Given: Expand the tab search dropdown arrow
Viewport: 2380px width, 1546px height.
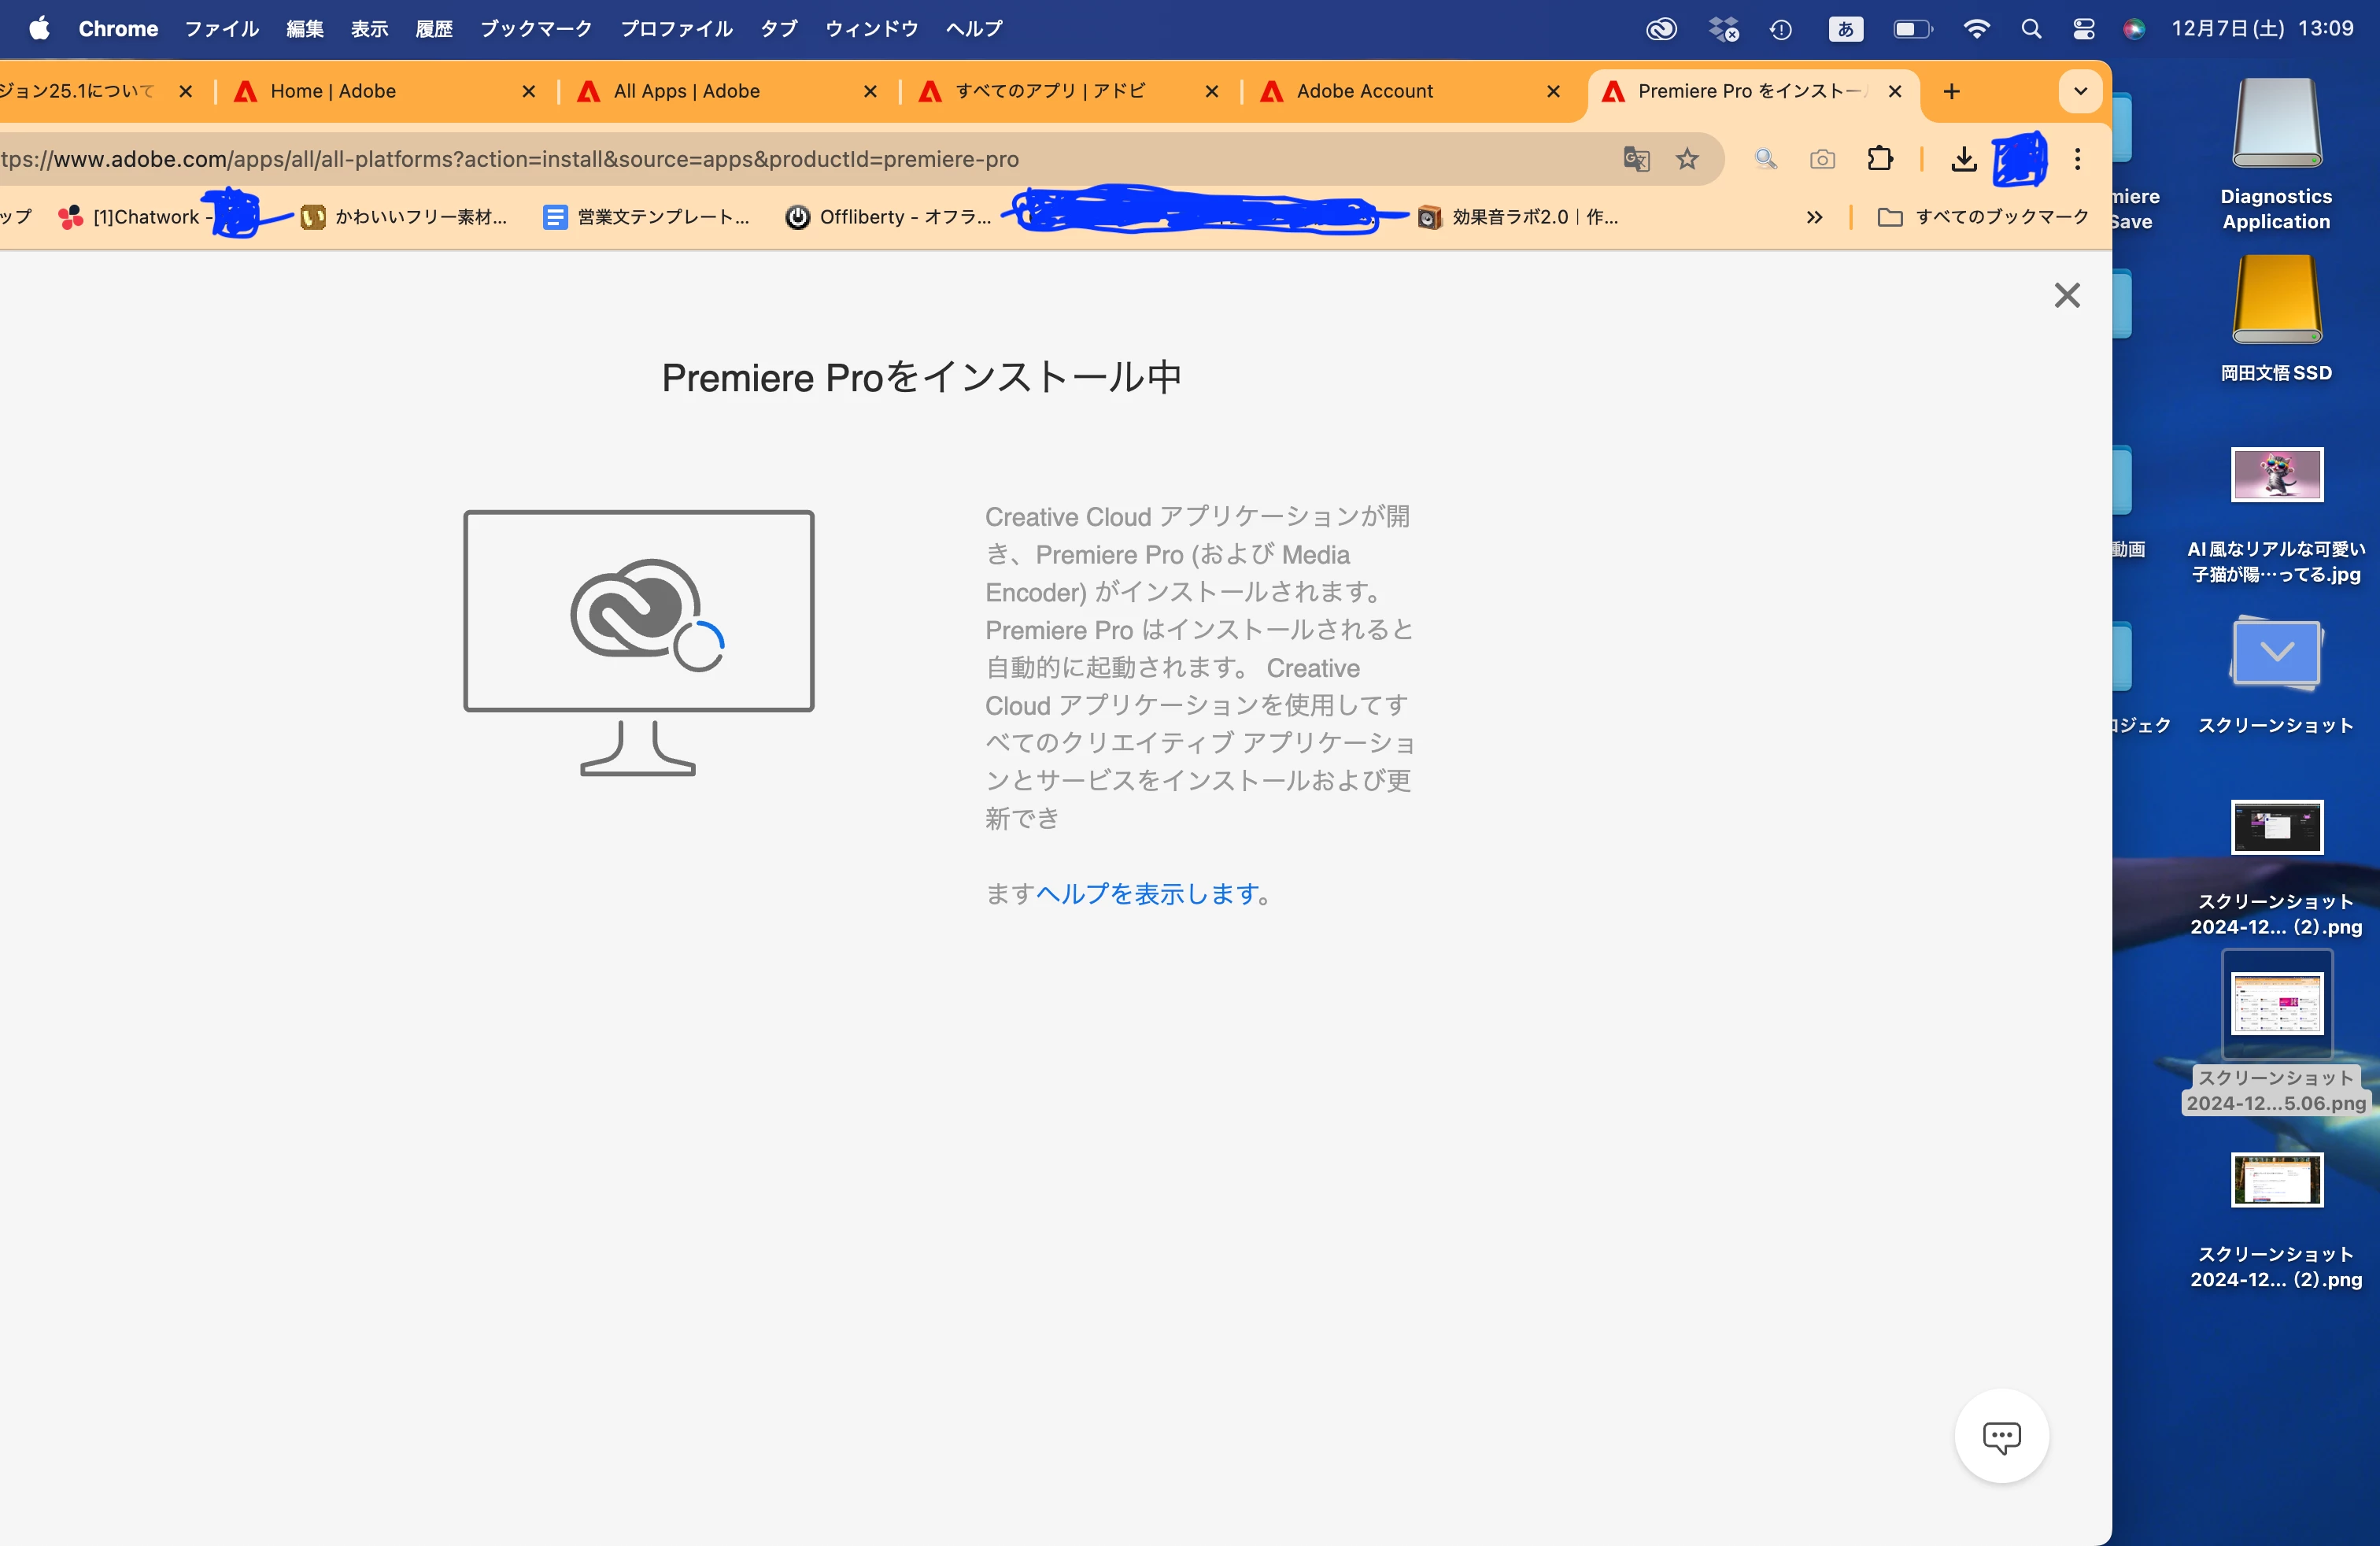Looking at the screenshot, I should coord(2080,92).
